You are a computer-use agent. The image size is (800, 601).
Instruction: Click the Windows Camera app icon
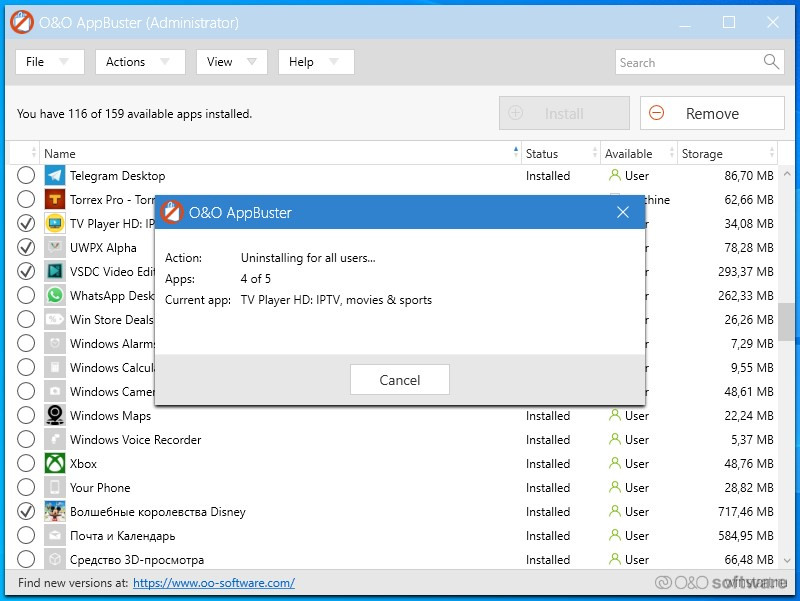55,391
